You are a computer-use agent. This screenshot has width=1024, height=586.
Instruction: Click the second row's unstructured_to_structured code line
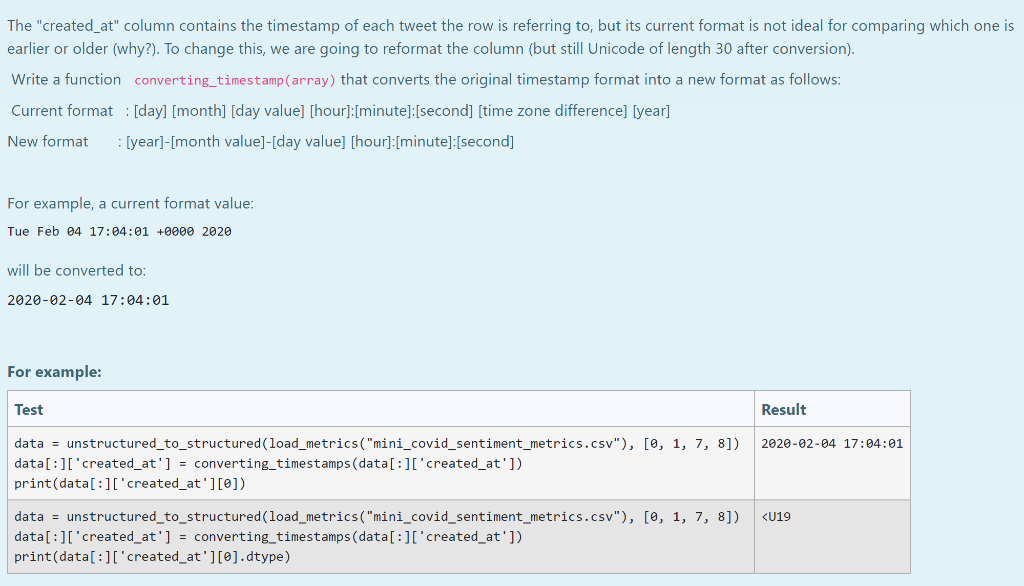coord(377,517)
